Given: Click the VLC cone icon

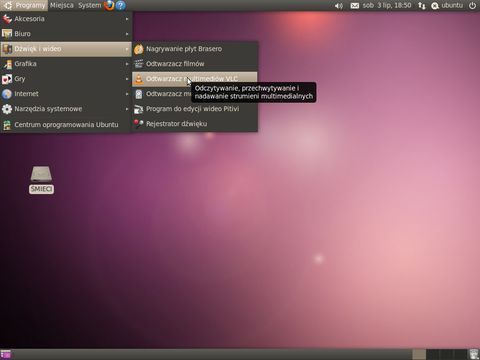Looking at the screenshot, I should tap(139, 79).
